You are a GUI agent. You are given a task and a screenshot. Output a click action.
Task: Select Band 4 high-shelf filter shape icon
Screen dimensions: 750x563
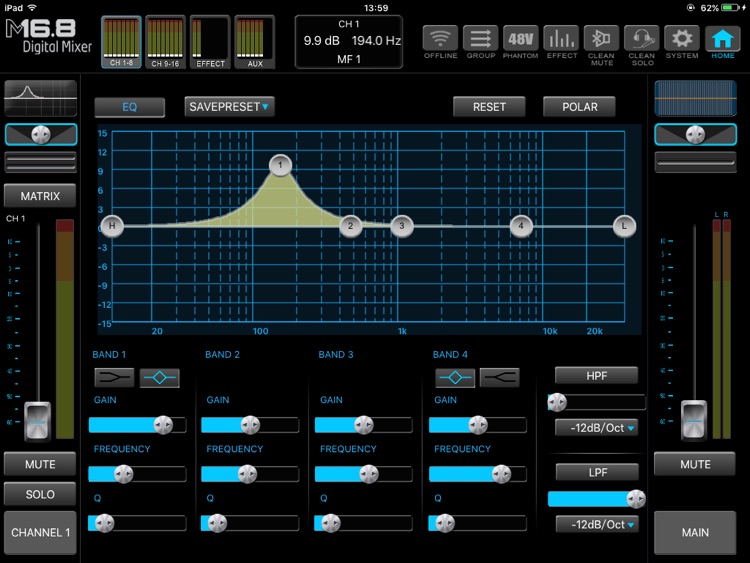tap(499, 377)
